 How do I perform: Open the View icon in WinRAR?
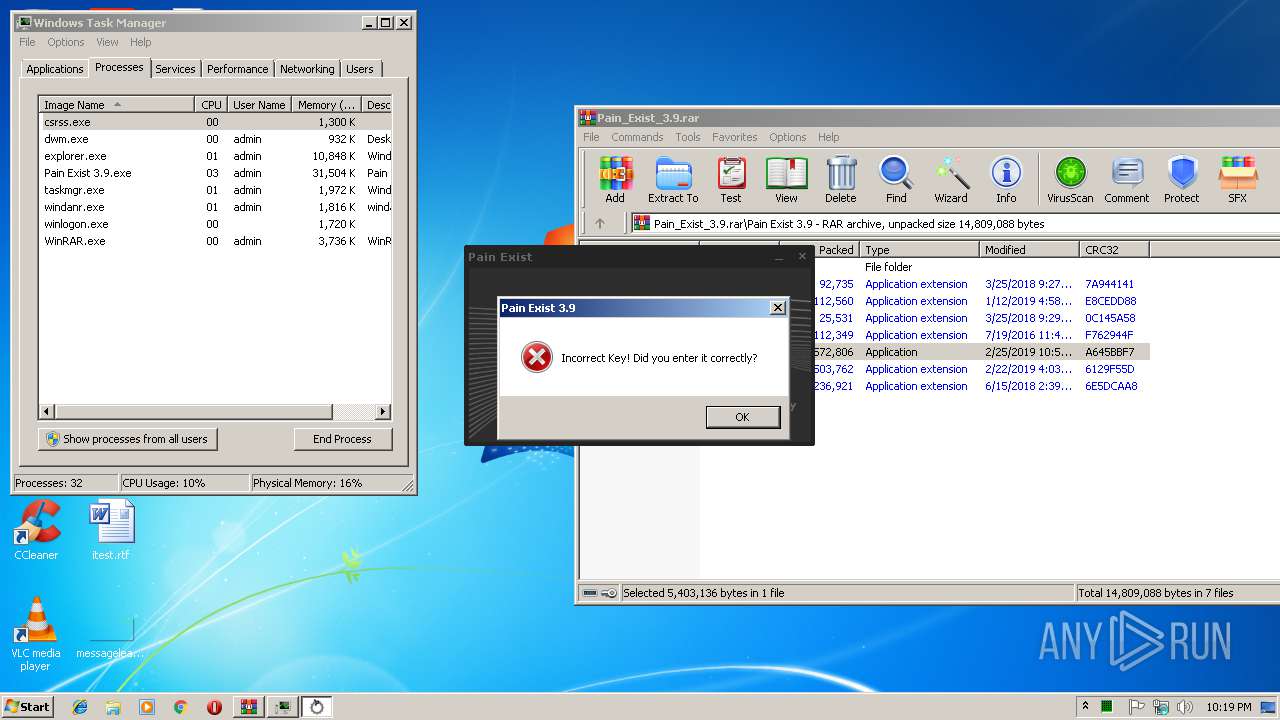click(787, 180)
